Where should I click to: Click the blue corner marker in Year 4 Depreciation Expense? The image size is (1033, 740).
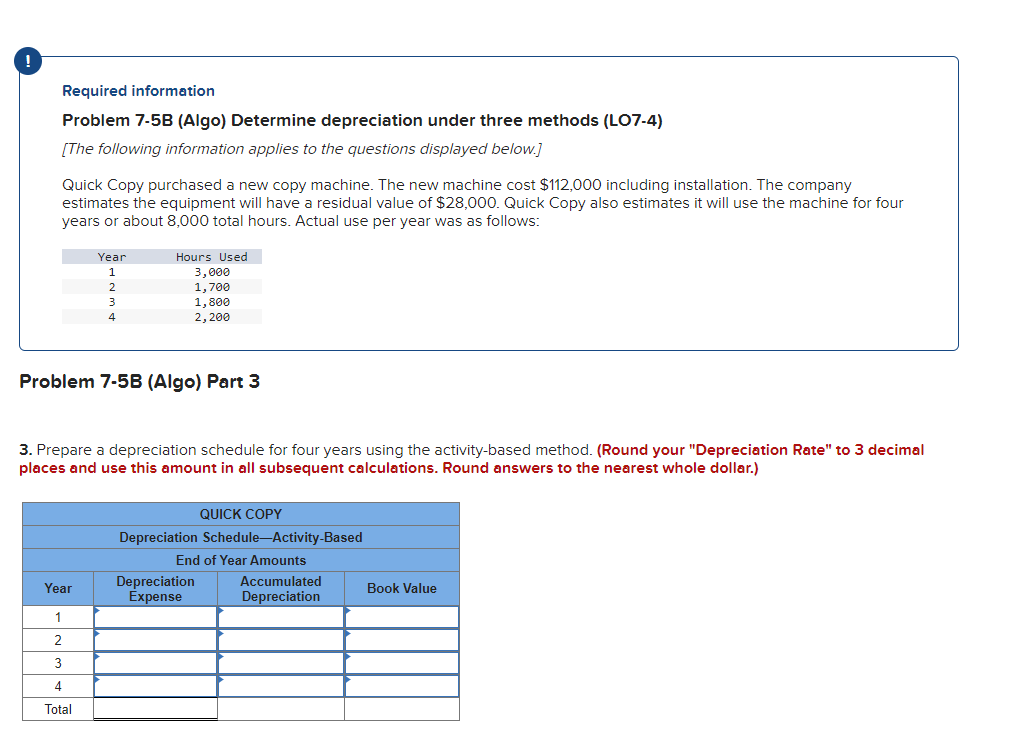click(95, 680)
